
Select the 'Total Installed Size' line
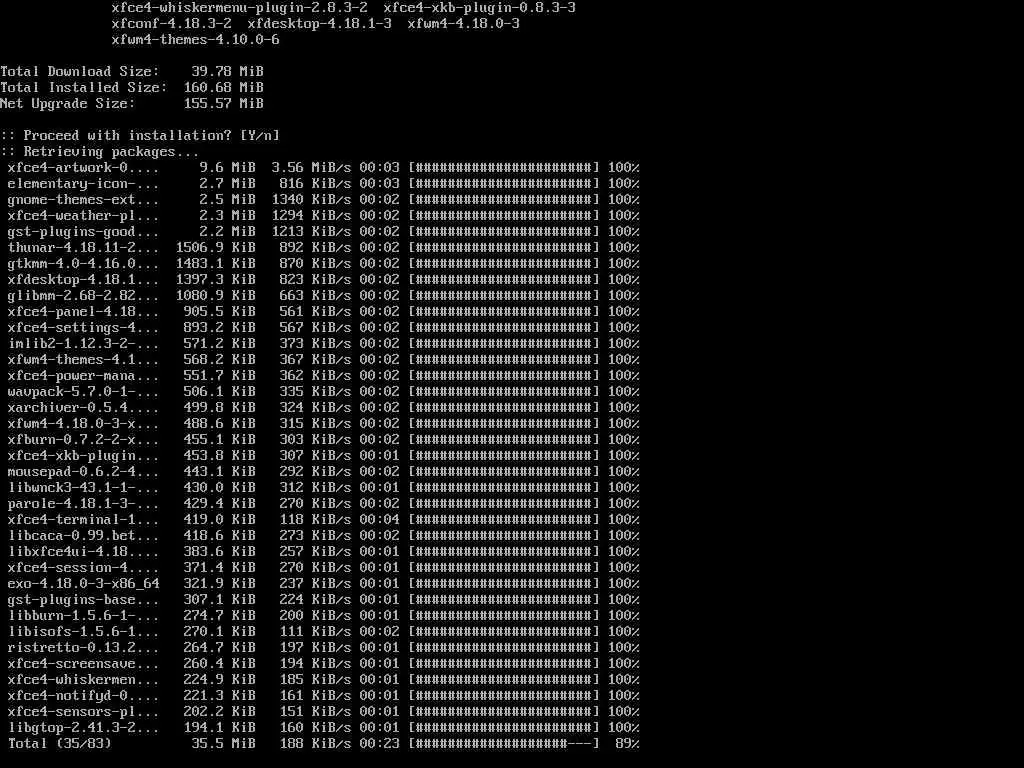132,88
